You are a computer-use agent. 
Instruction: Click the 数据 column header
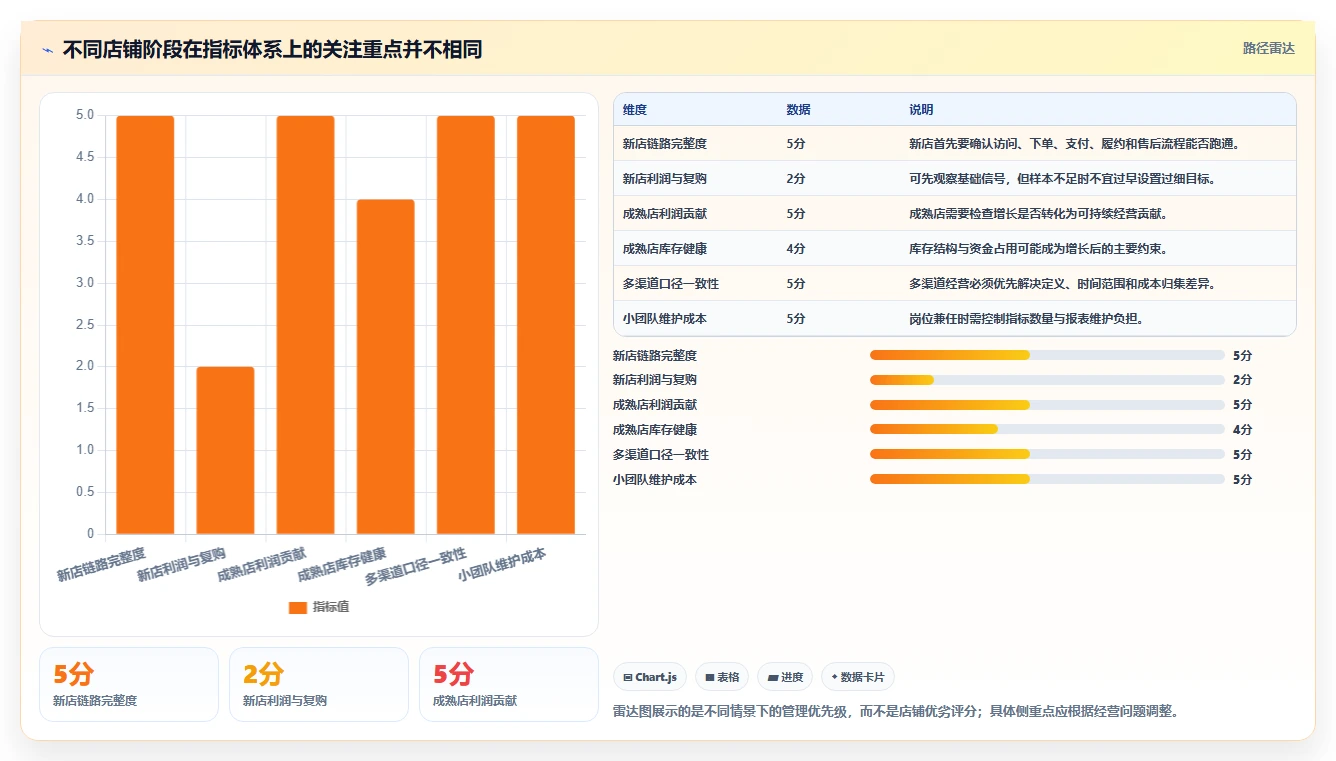point(799,110)
